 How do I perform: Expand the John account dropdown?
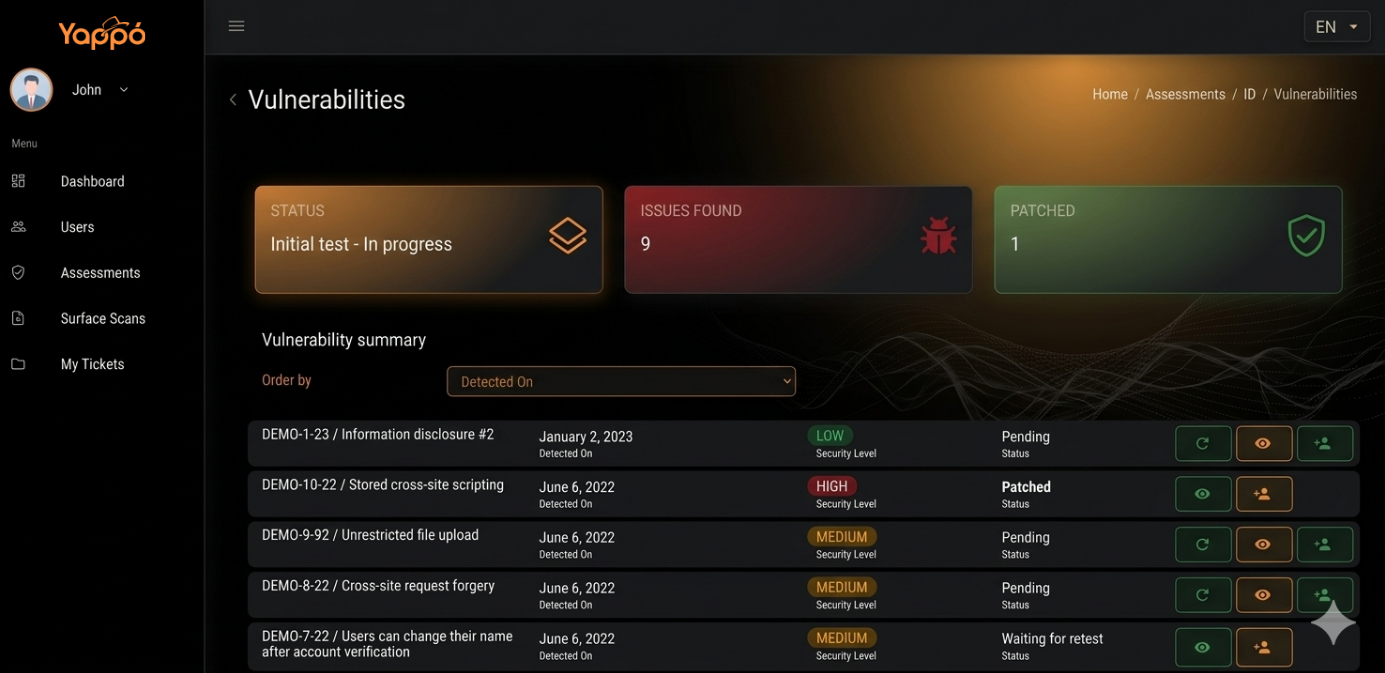pos(123,89)
